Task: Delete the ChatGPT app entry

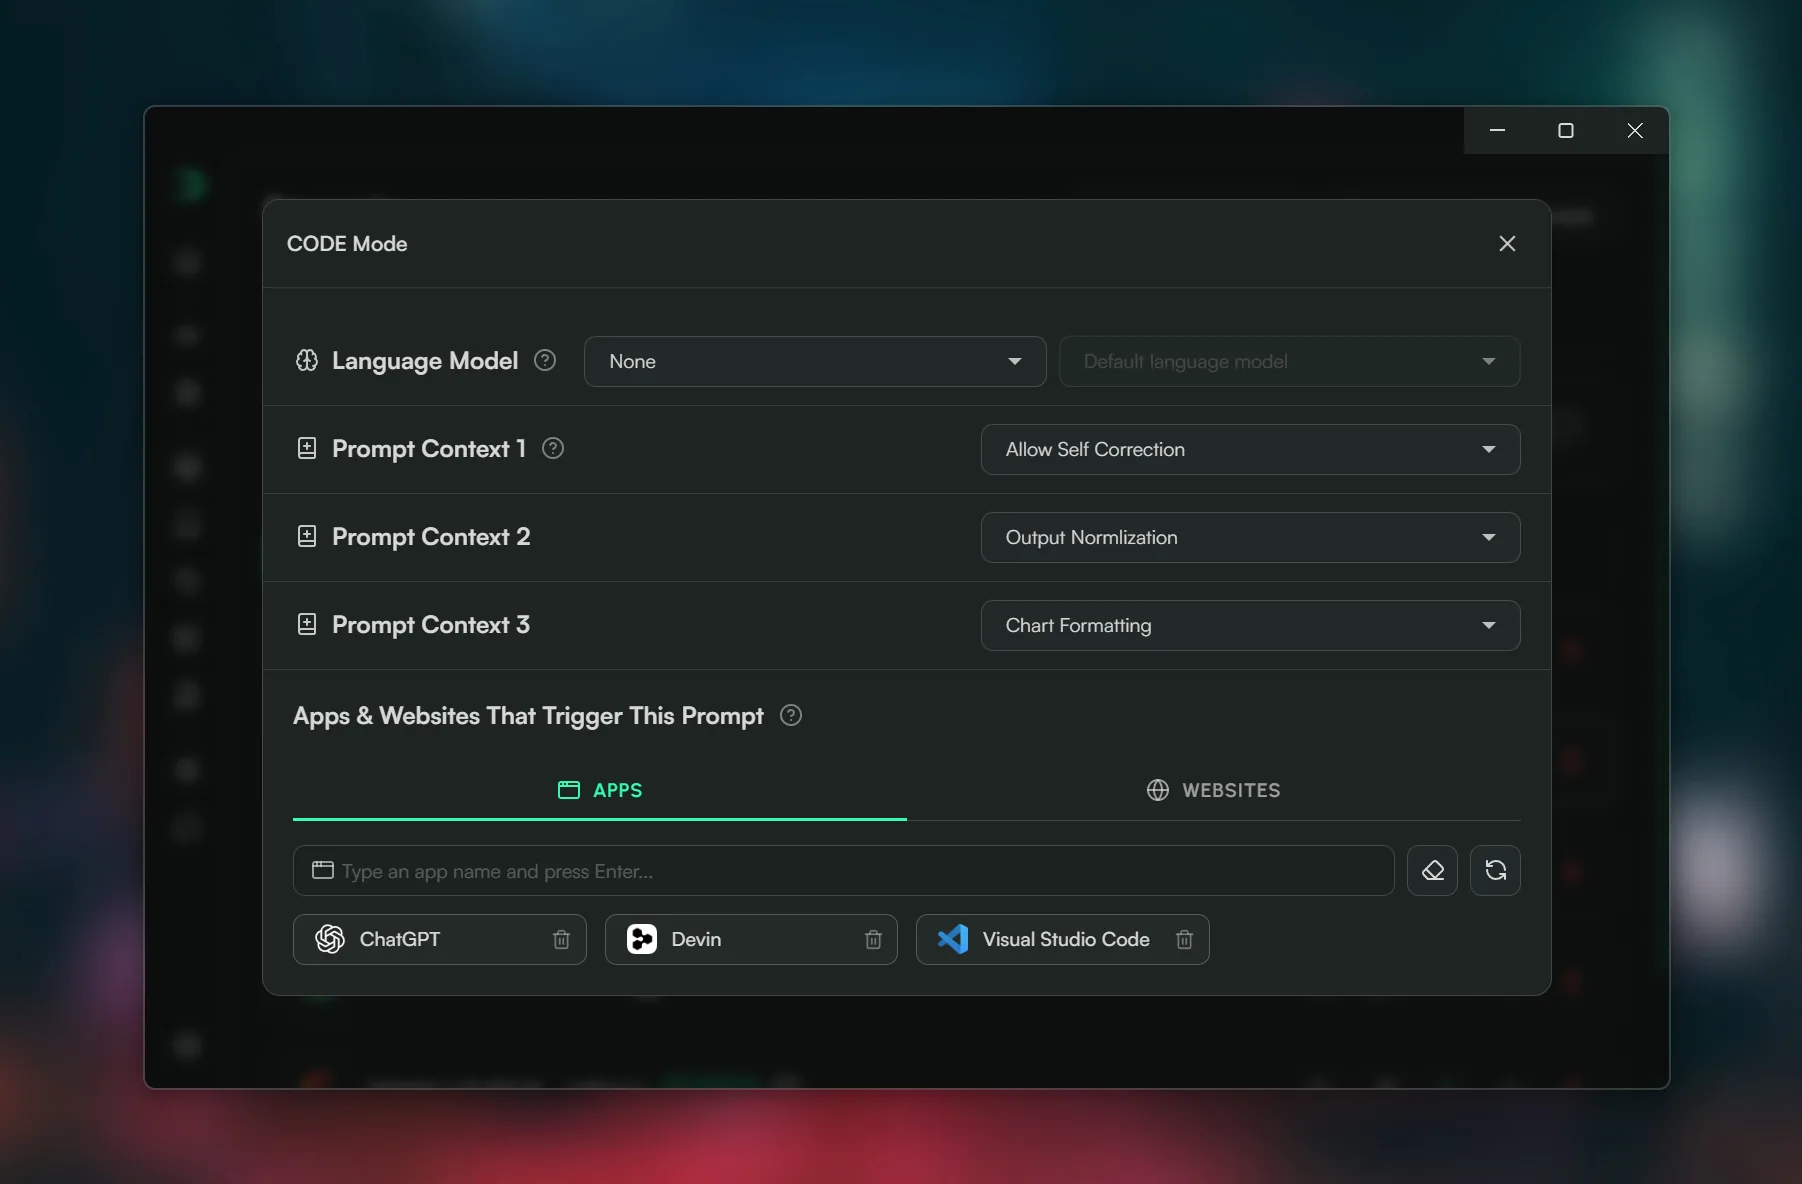Action: (x=561, y=939)
